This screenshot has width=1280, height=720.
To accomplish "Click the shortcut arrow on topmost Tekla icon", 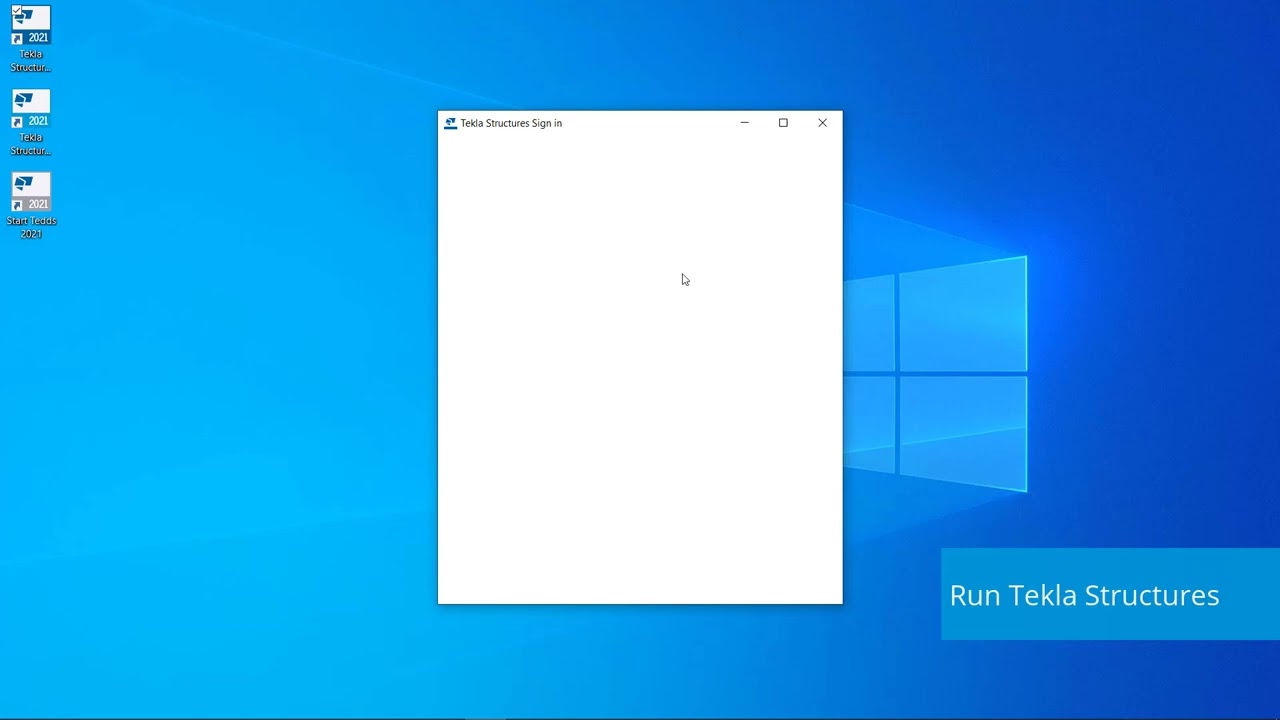I will click(x=17, y=39).
